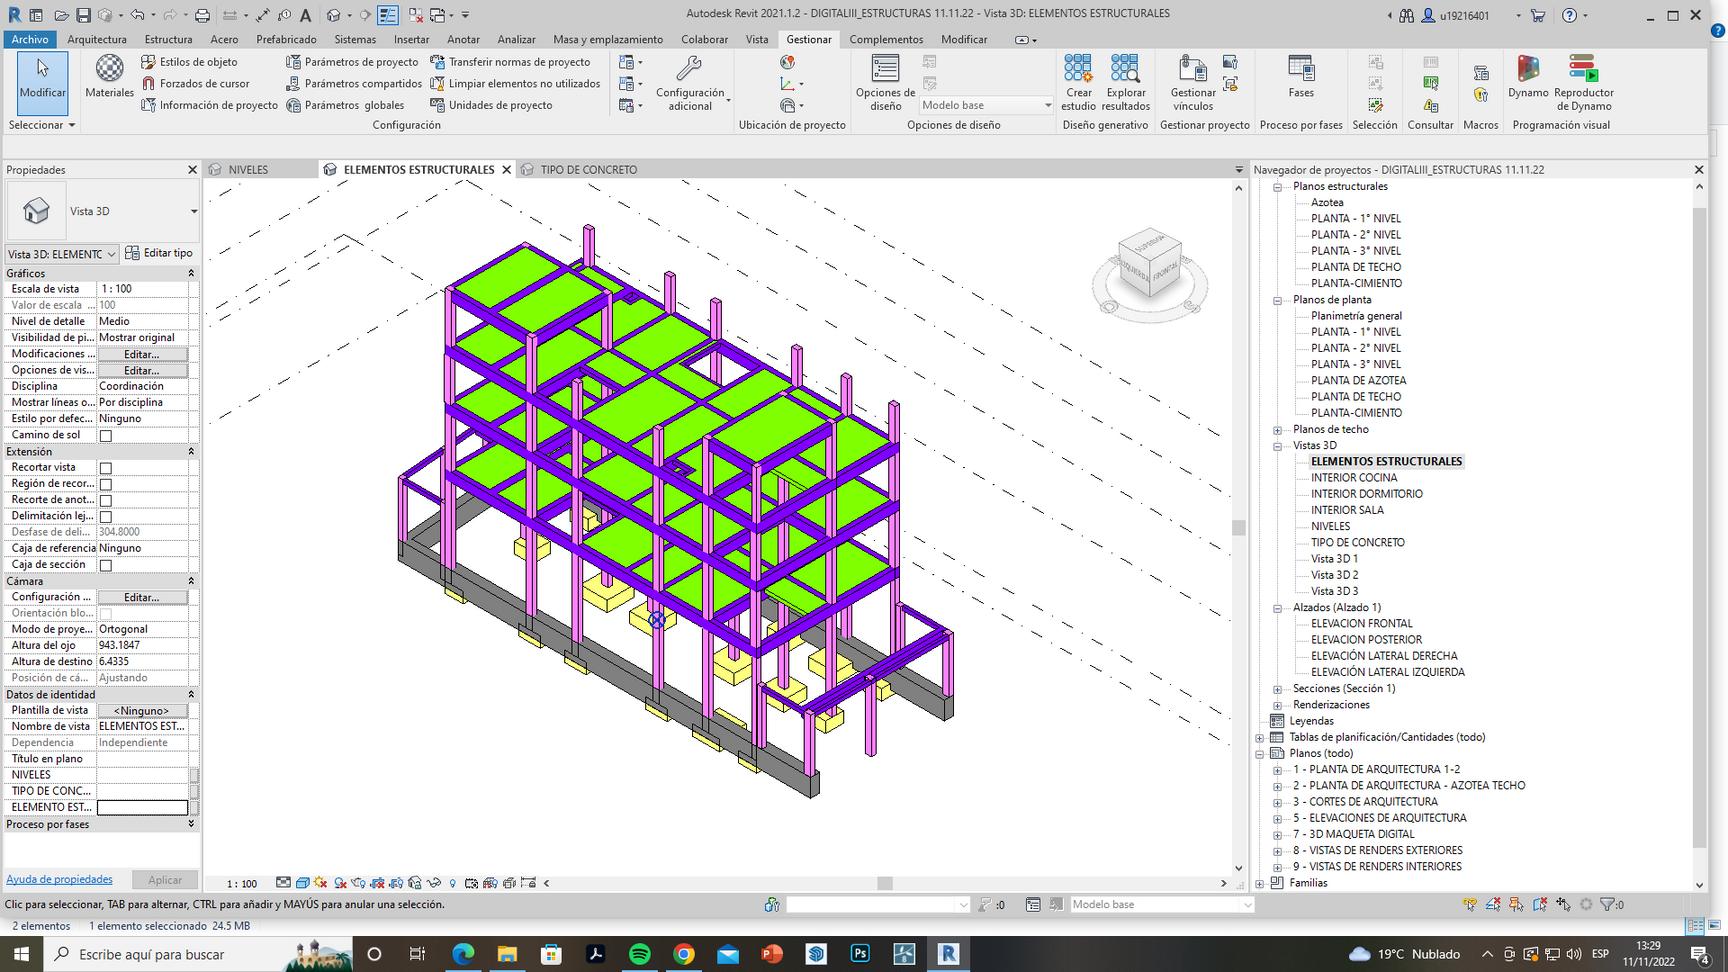The height and width of the screenshot is (972, 1728).
Task: Click the Editar tipo button
Action: pos(159,253)
